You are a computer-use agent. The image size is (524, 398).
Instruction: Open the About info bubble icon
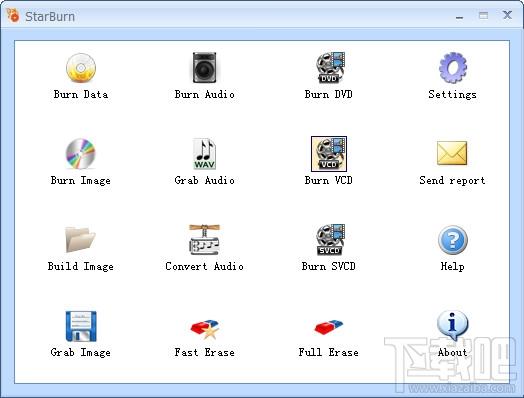click(452, 325)
